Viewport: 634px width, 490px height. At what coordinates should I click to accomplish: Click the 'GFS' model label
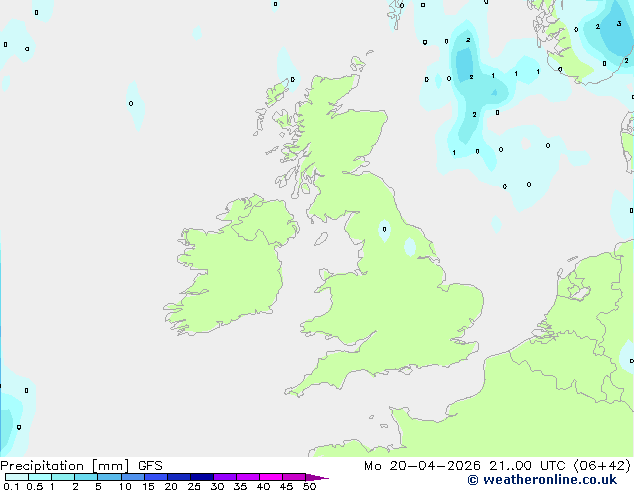click(x=150, y=466)
